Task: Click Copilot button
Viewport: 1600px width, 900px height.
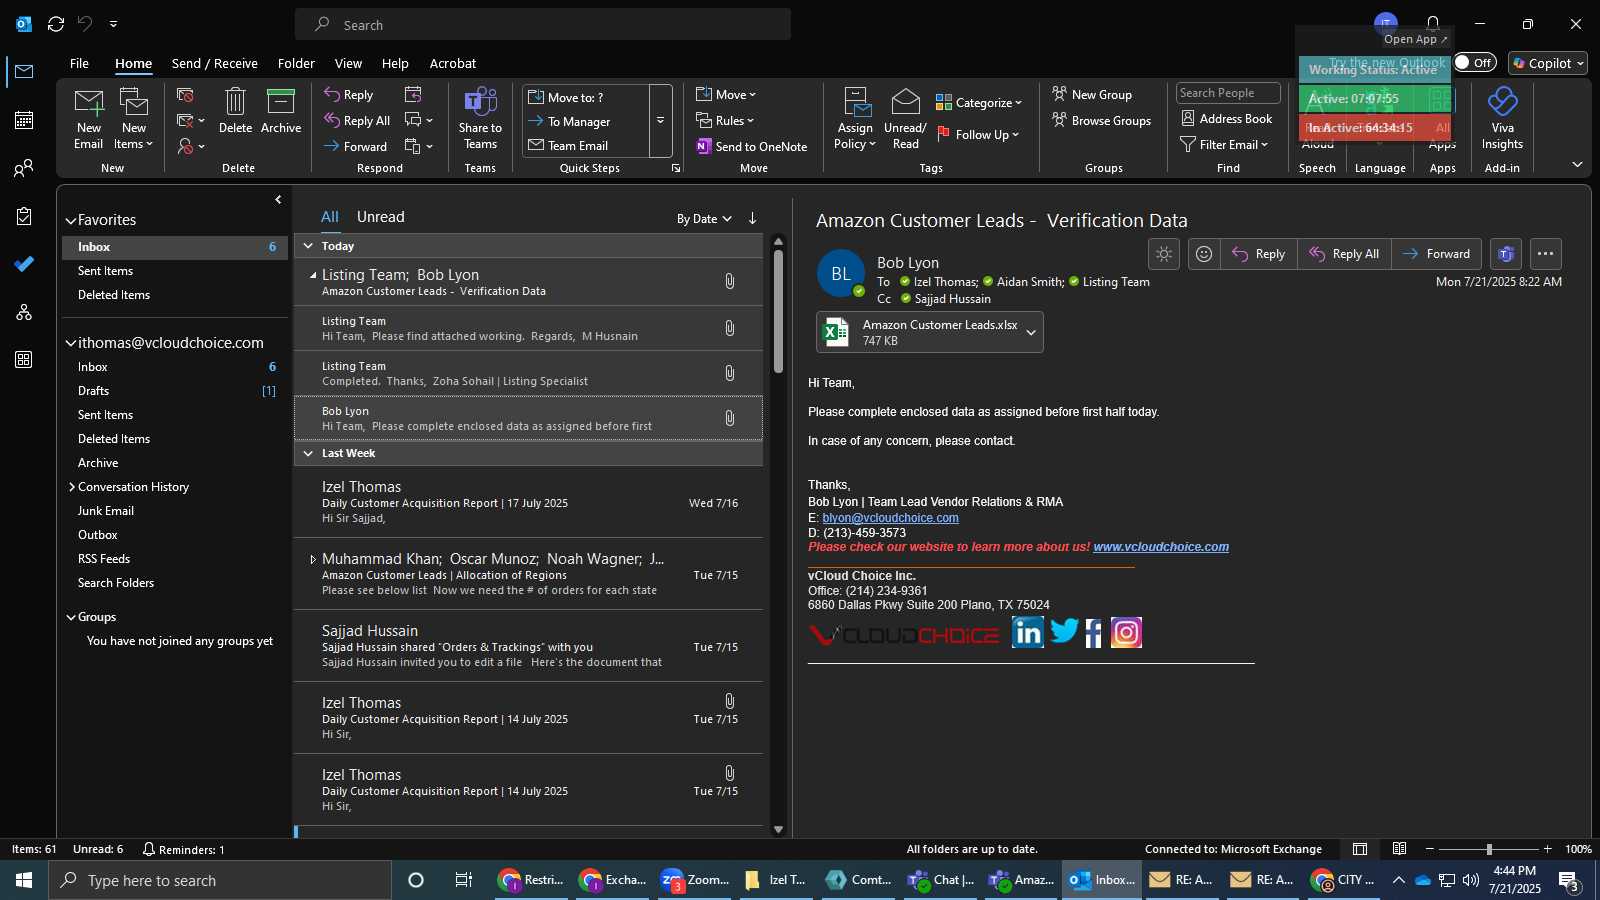Action: pos(1548,63)
